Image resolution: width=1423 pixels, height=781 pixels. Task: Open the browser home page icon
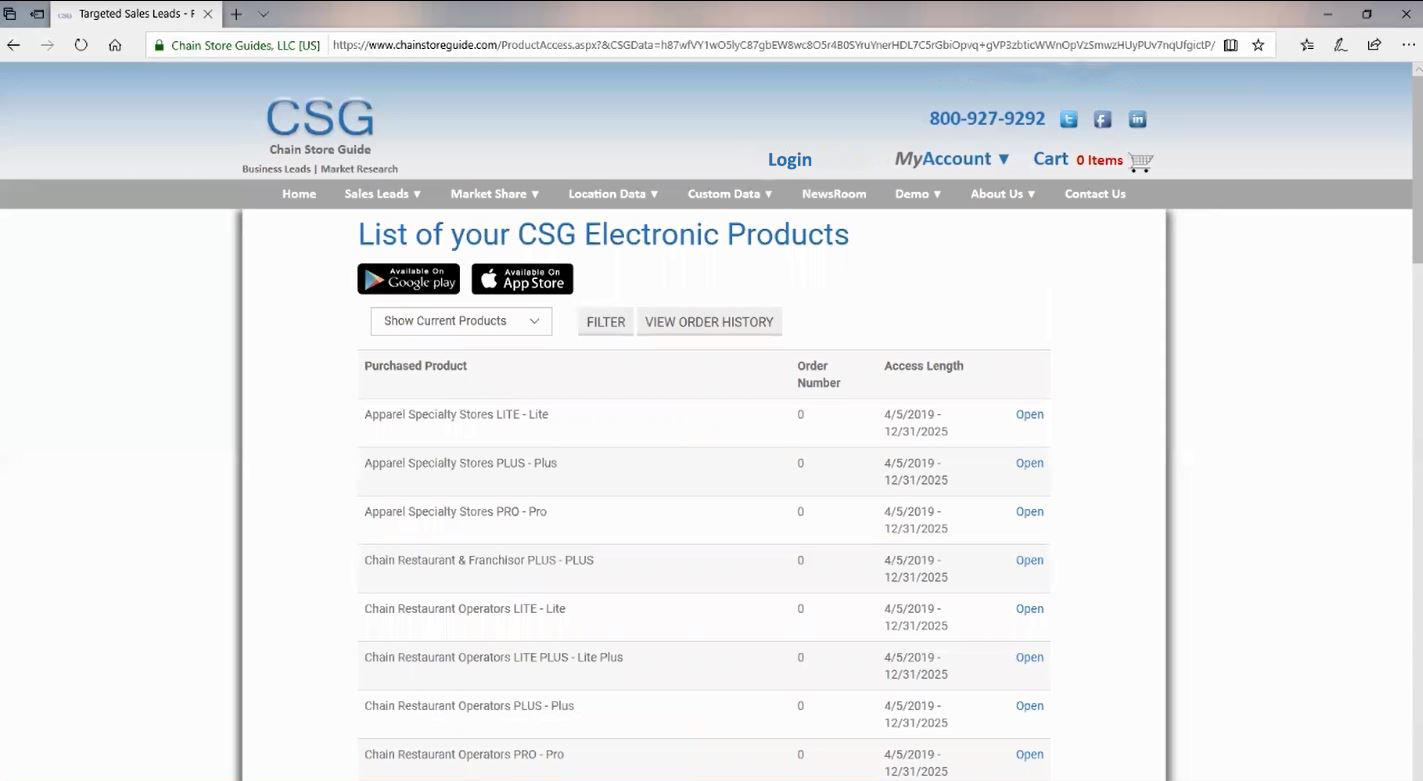tap(115, 45)
